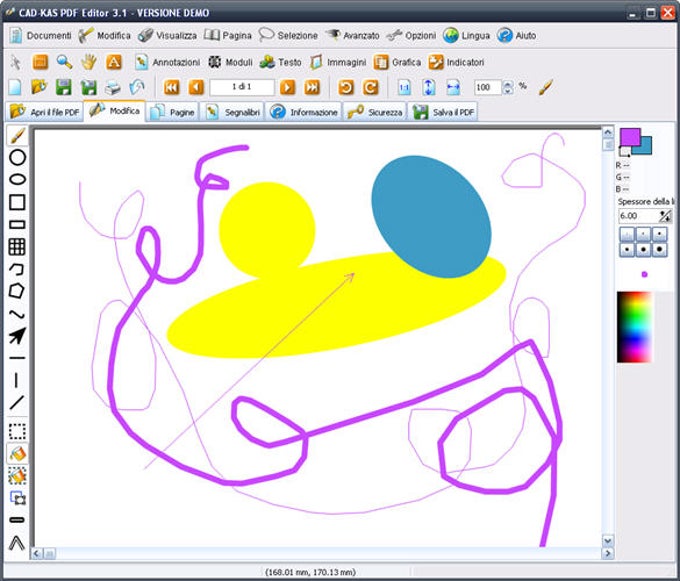The image size is (680, 581).
Task: Select the dashed rectangle selection tool
Action: tap(17, 432)
